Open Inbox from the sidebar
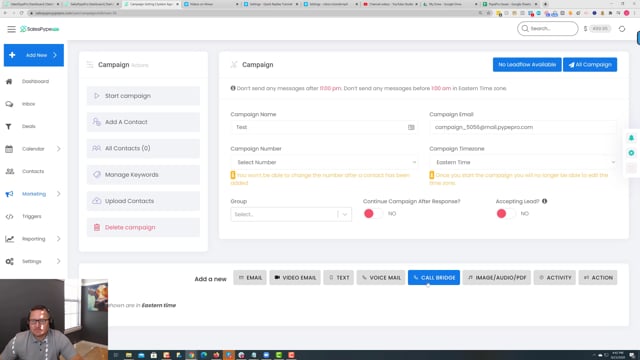 29,104
